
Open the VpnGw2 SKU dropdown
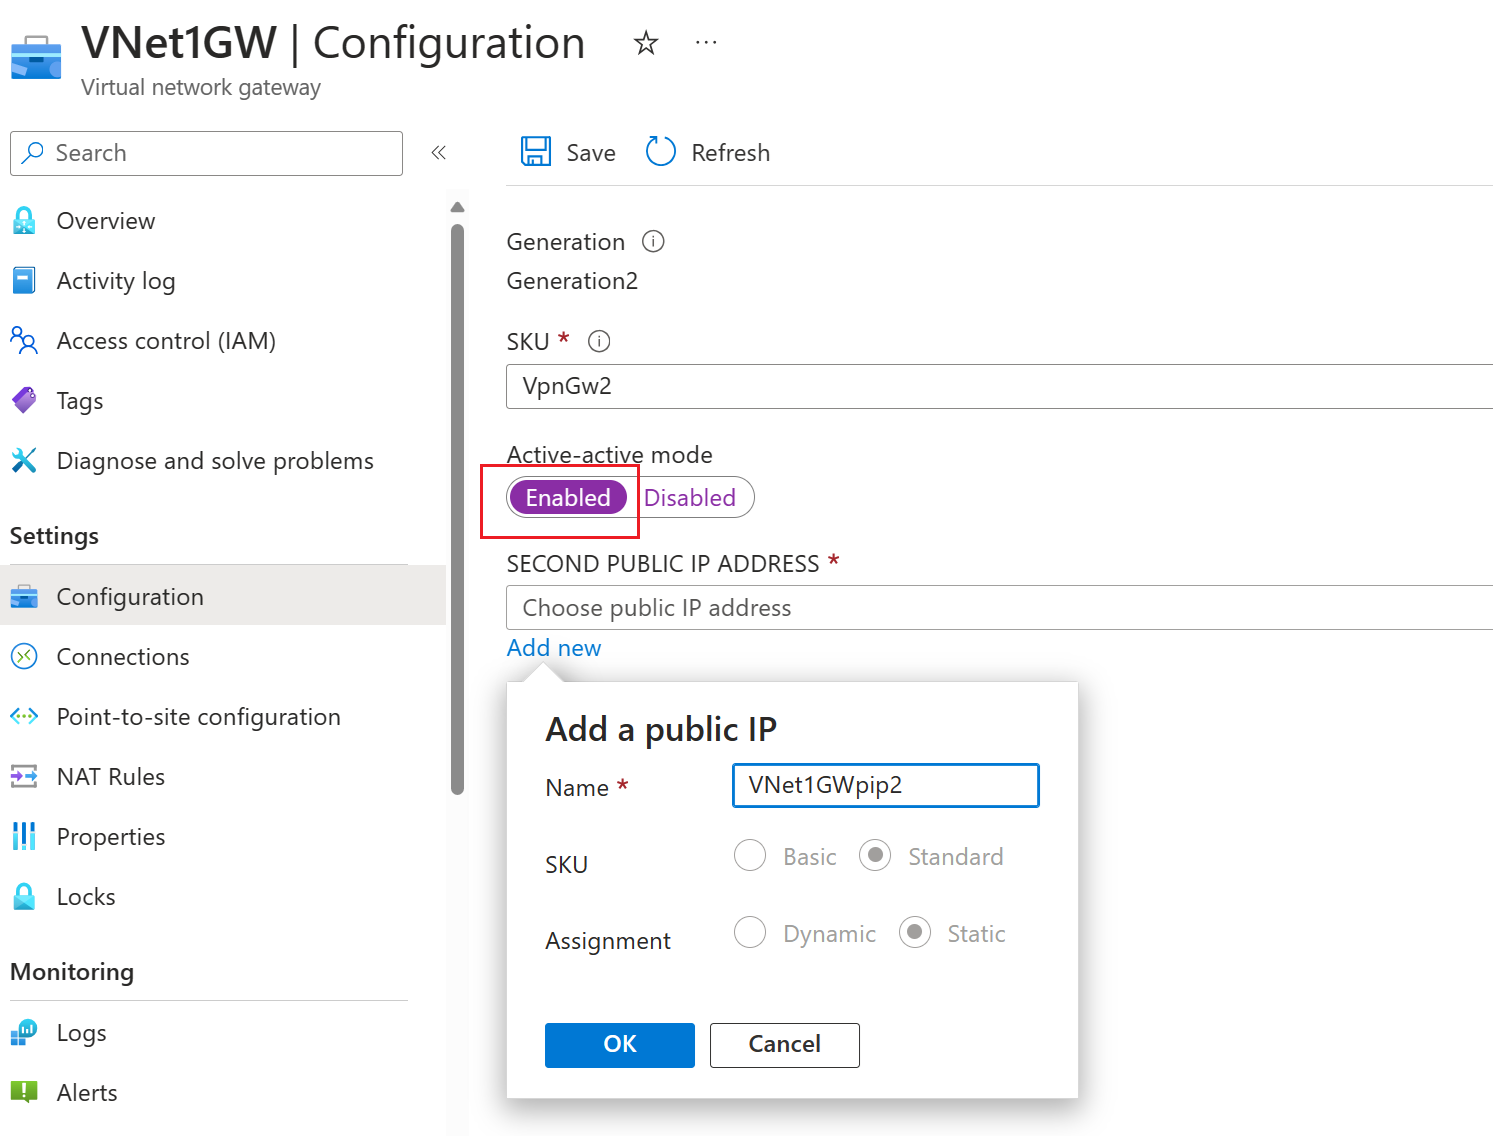(x=999, y=386)
